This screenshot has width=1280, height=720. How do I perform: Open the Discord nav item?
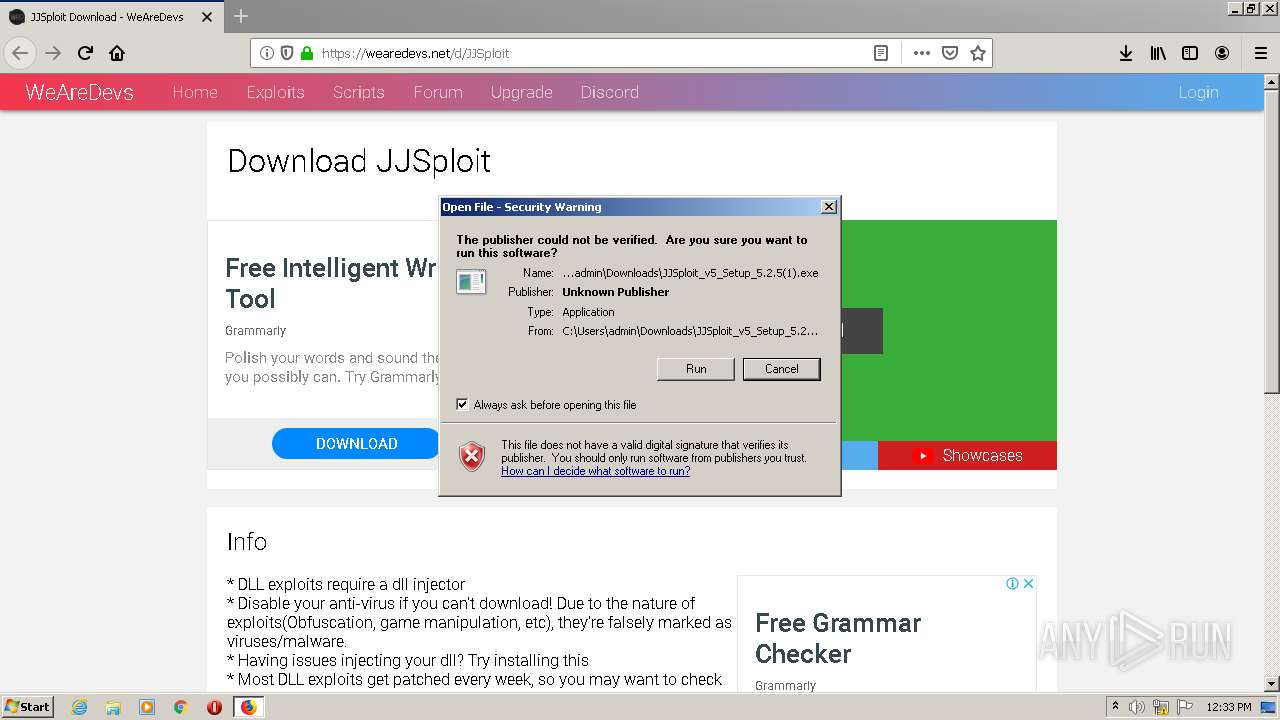click(609, 92)
